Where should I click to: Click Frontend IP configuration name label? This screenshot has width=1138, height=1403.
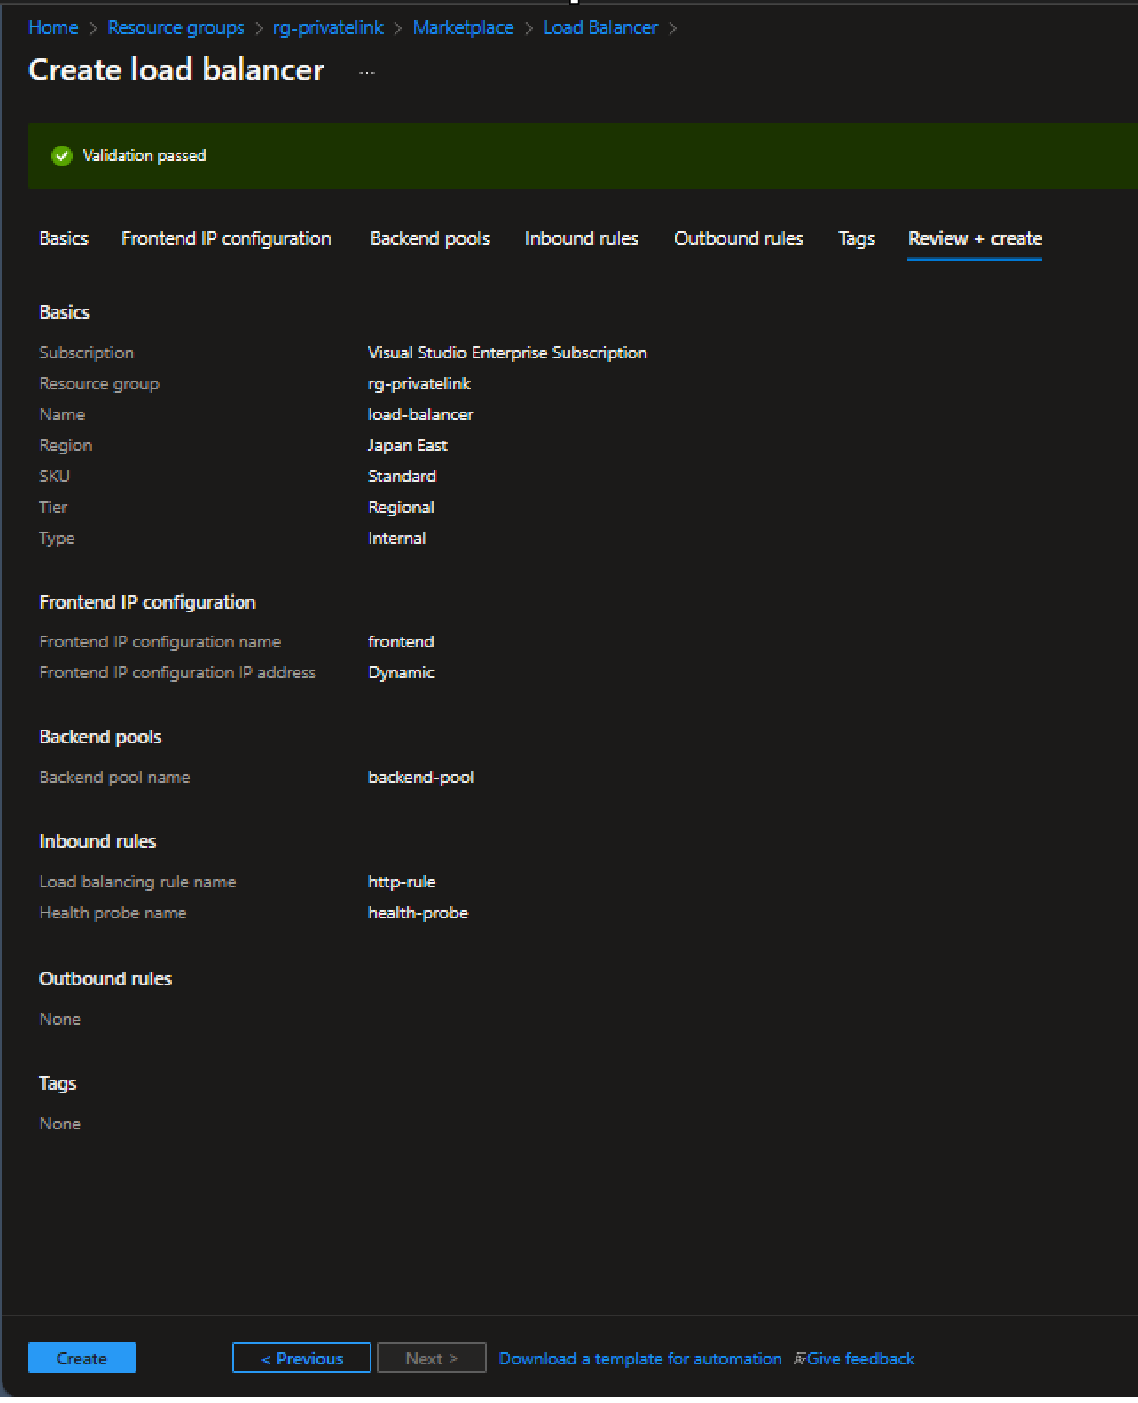[160, 642]
